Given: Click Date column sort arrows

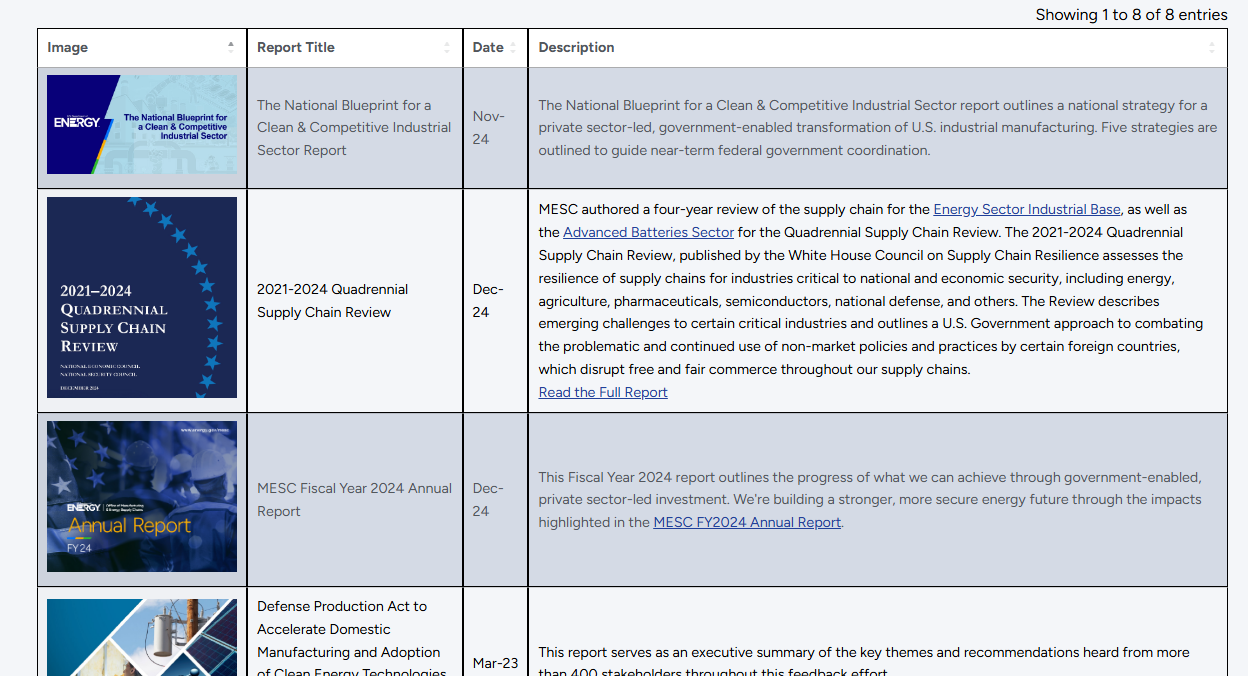Looking at the screenshot, I should (x=512, y=47).
